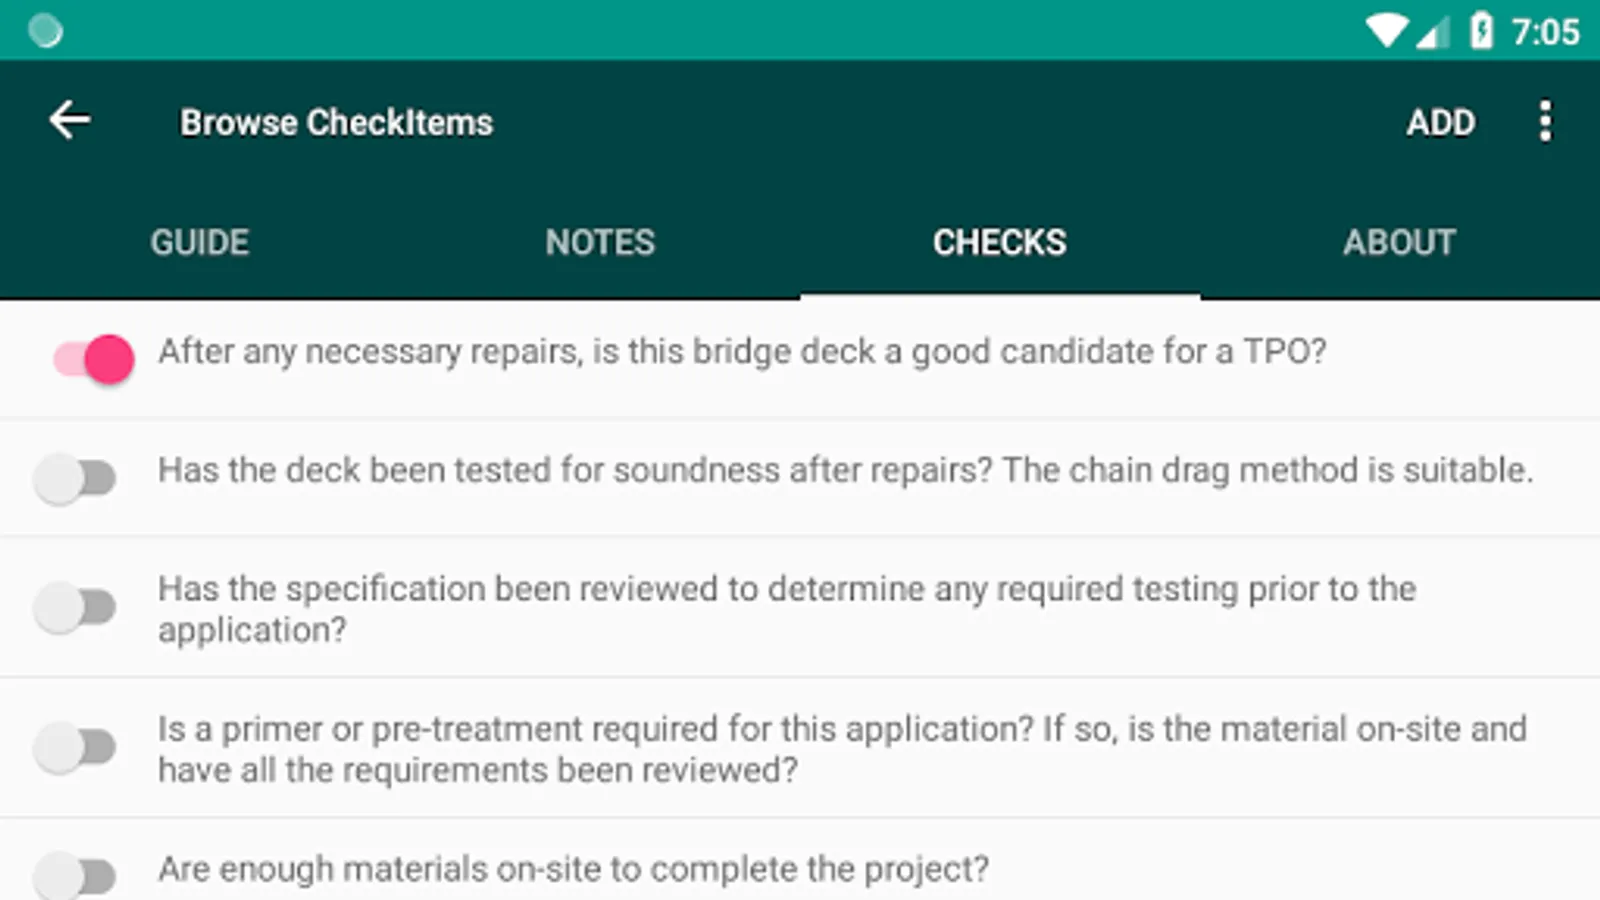Image resolution: width=1600 pixels, height=900 pixels.
Task: Open the NOTES tab
Action: (x=600, y=242)
